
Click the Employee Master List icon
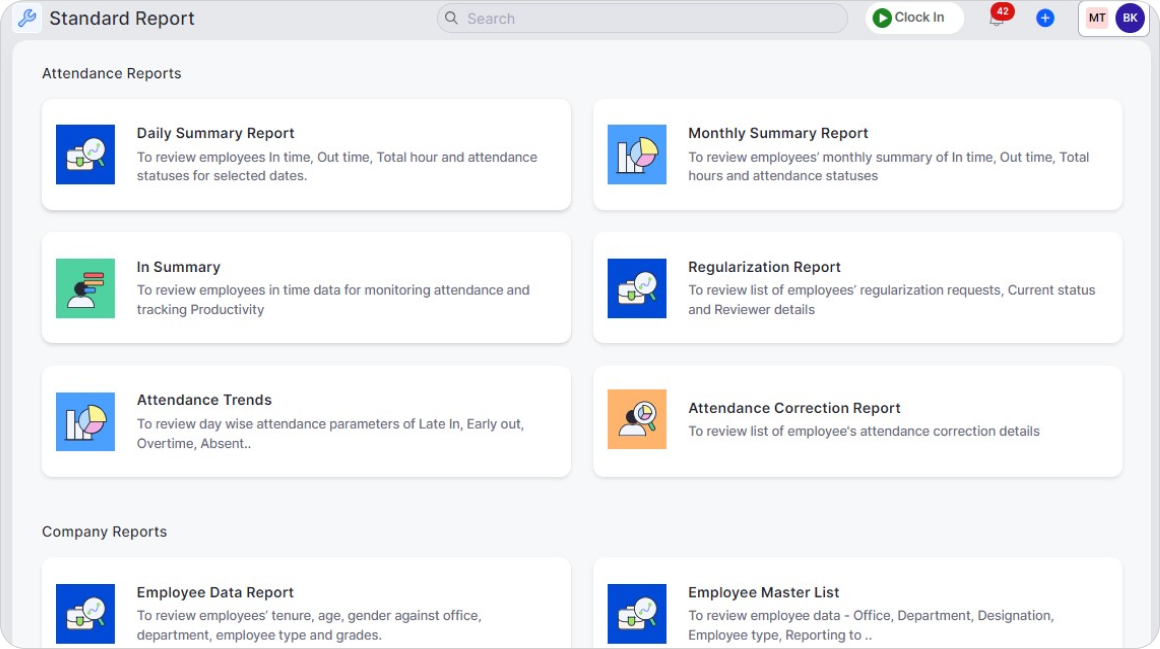[637, 613]
